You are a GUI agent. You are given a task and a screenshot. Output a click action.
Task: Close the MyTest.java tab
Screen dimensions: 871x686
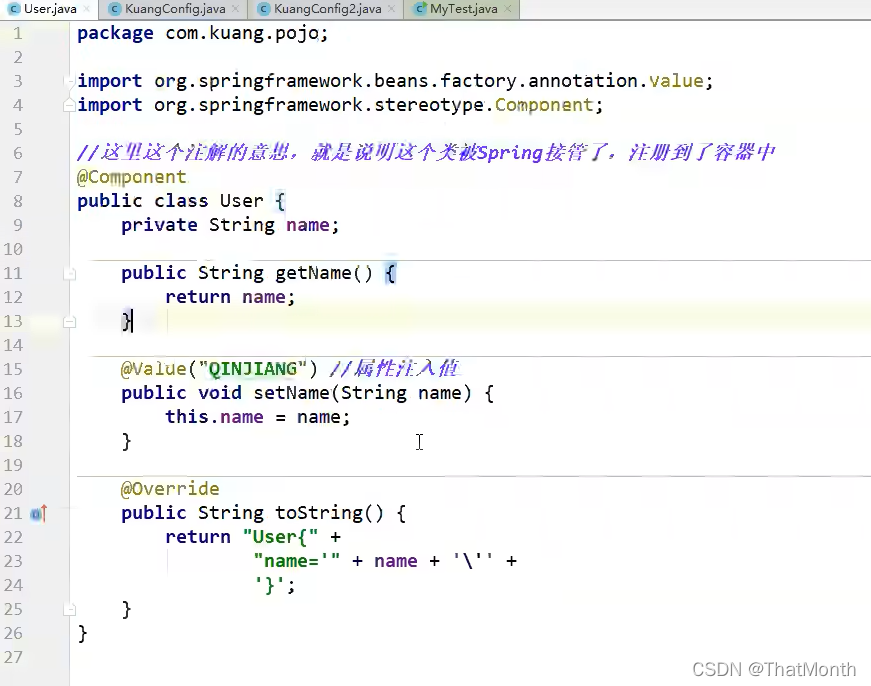[x=508, y=9]
